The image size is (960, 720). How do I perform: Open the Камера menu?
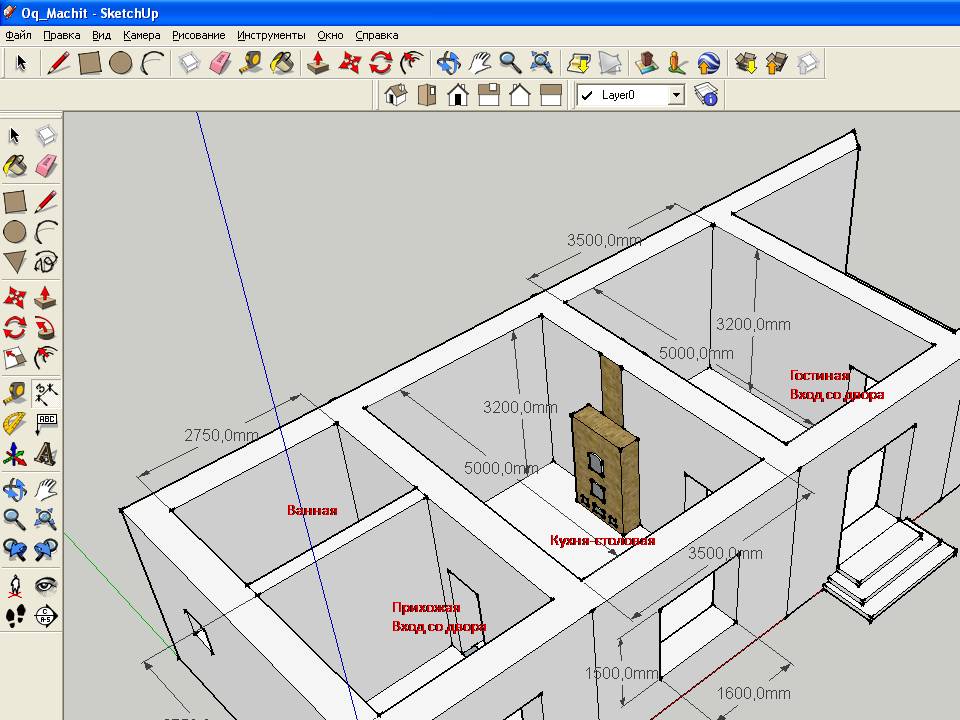coord(142,35)
